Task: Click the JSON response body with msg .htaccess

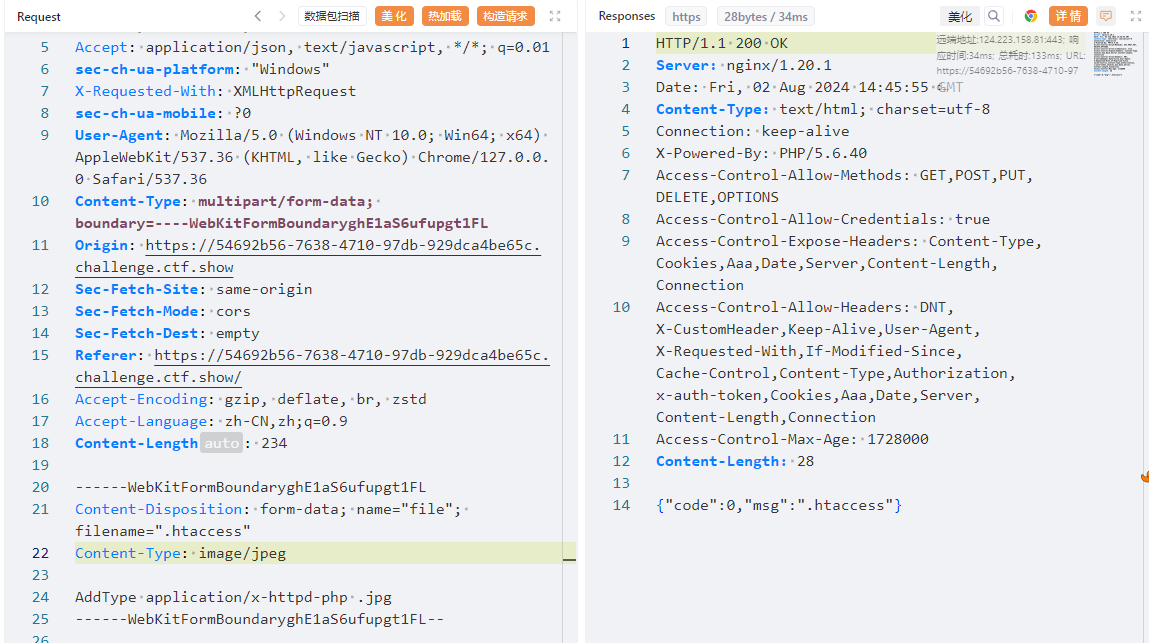Action: tap(779, 505)
